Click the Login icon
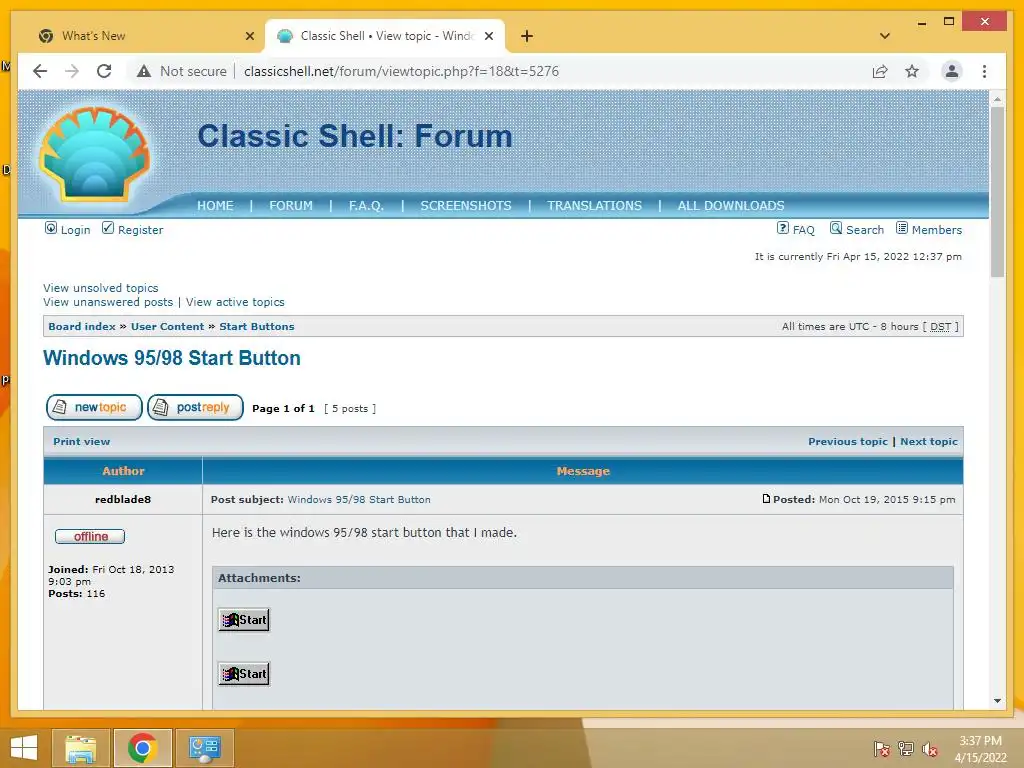 [50, 228]
